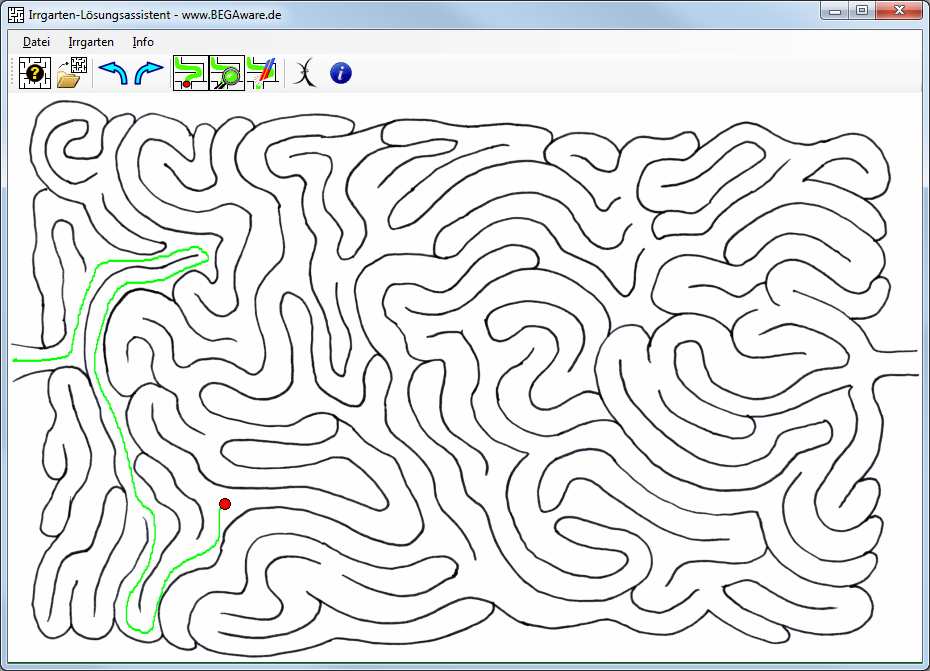Undo last step with left blue arrow

pos(113,73)
